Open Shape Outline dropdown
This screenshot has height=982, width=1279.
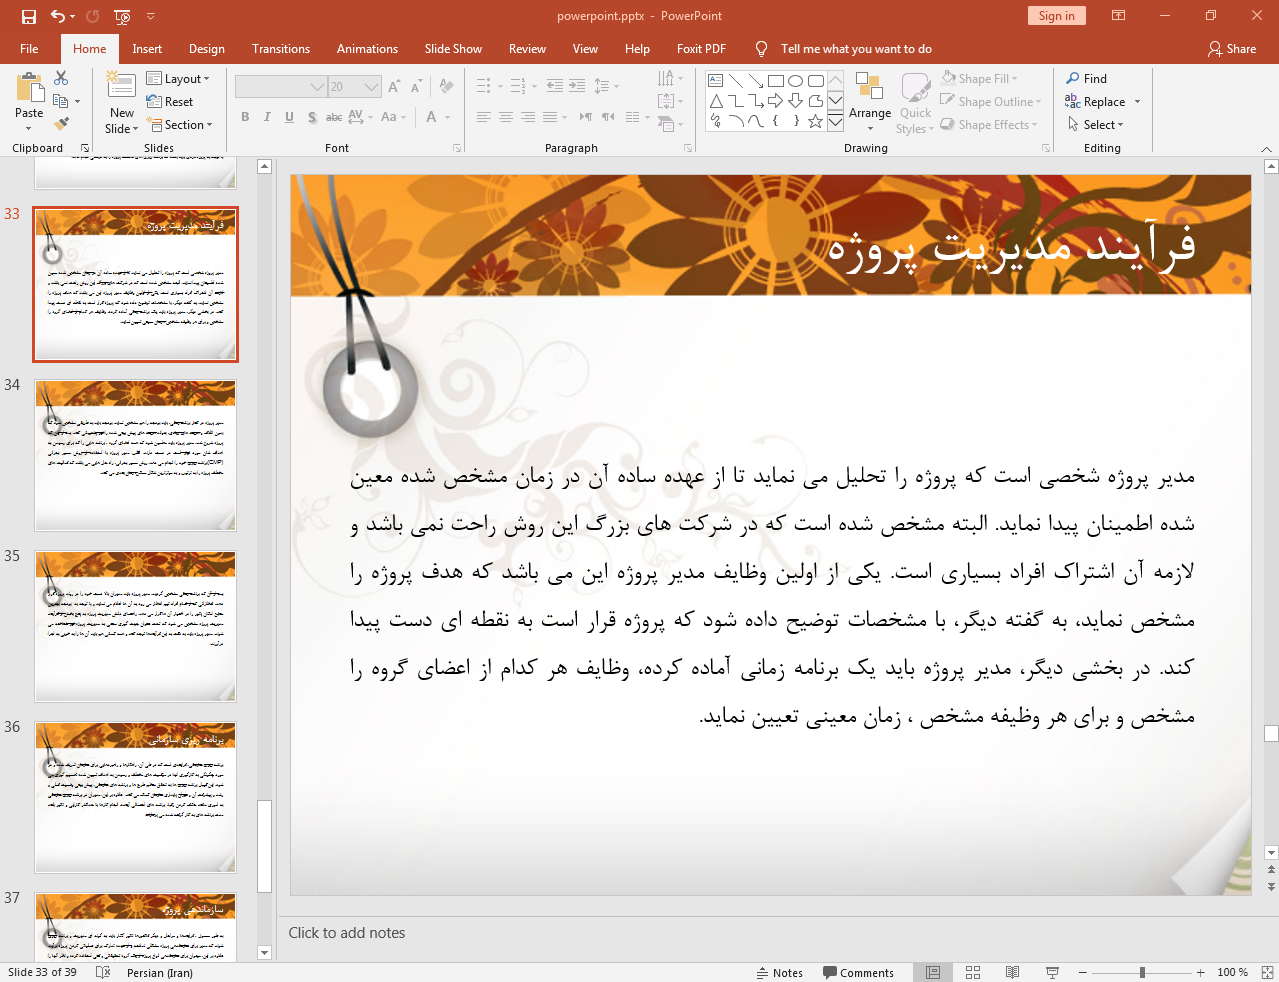(x=992, y=102)
